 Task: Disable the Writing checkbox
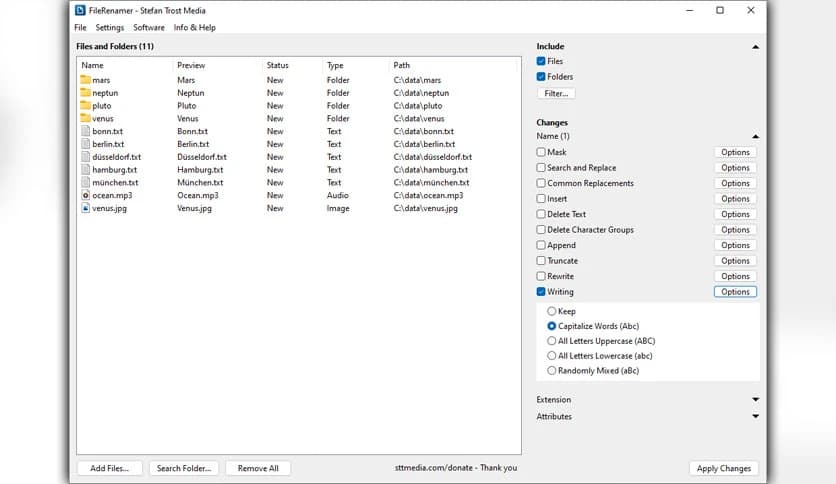[x=541, y=292]
